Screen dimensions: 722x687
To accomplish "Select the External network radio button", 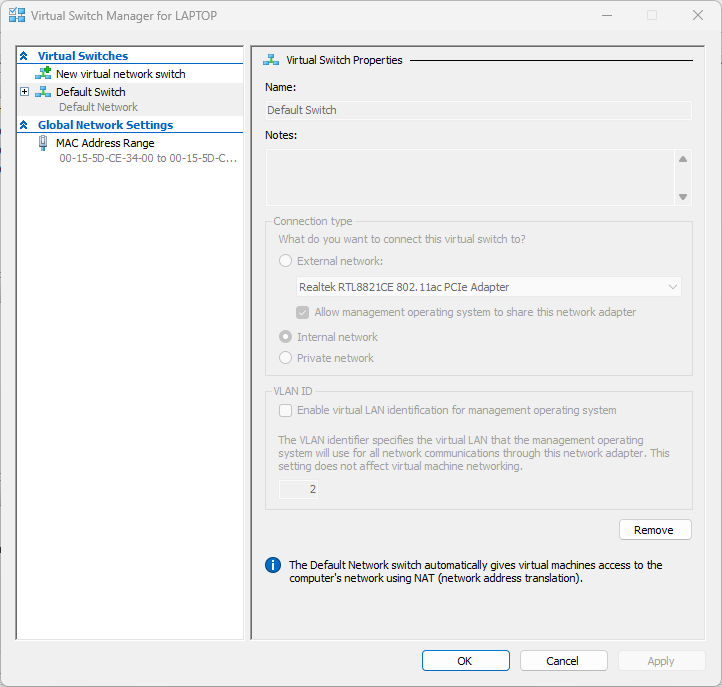I will [286, 261].
